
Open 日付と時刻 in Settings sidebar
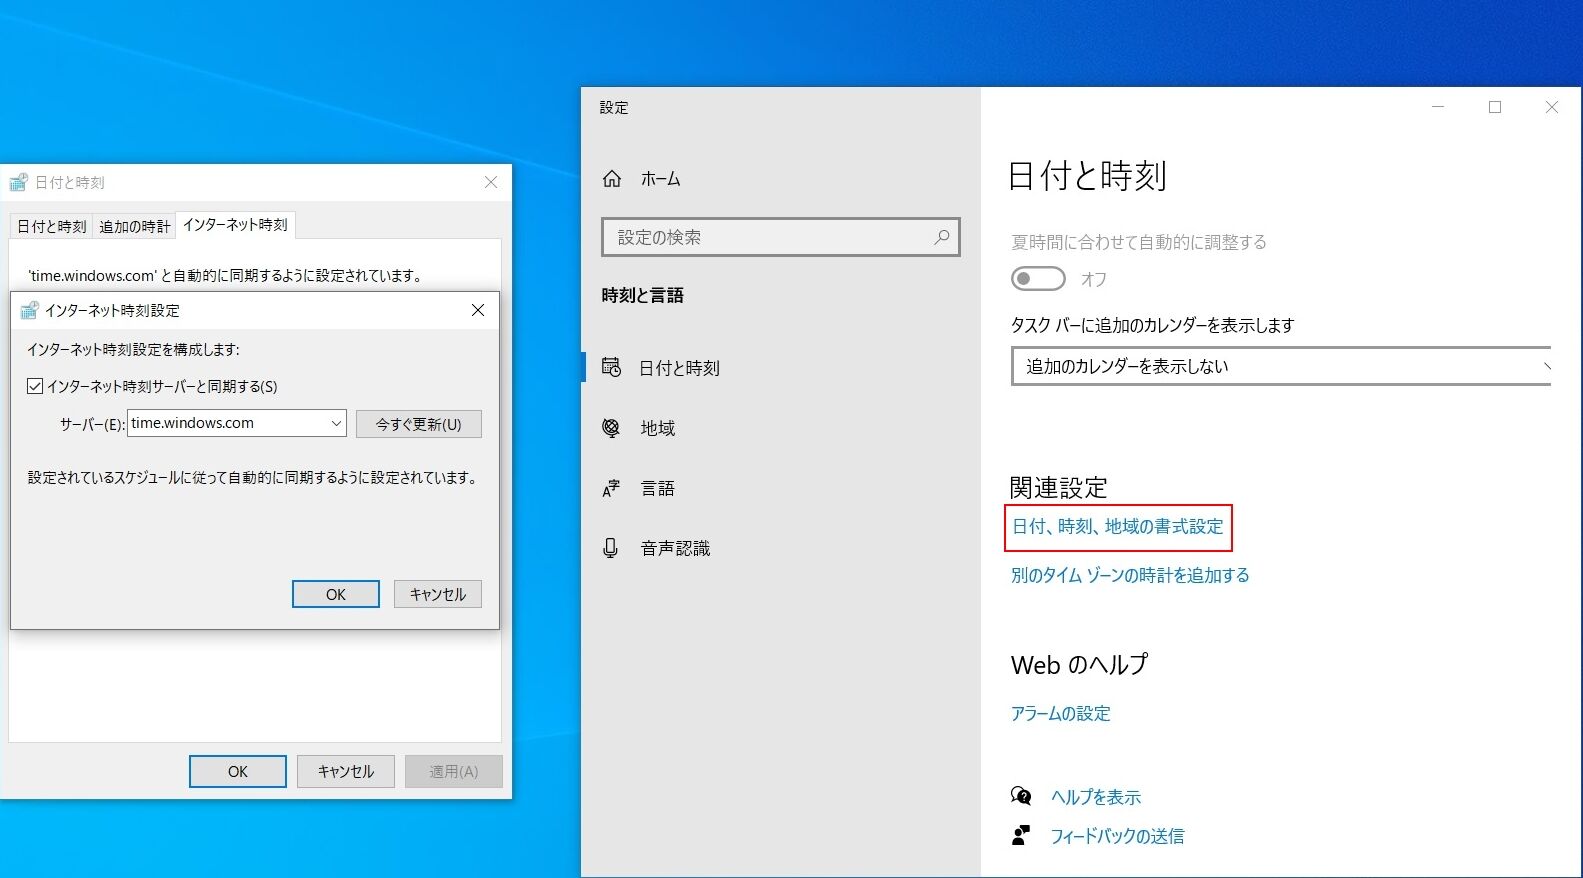780,367
